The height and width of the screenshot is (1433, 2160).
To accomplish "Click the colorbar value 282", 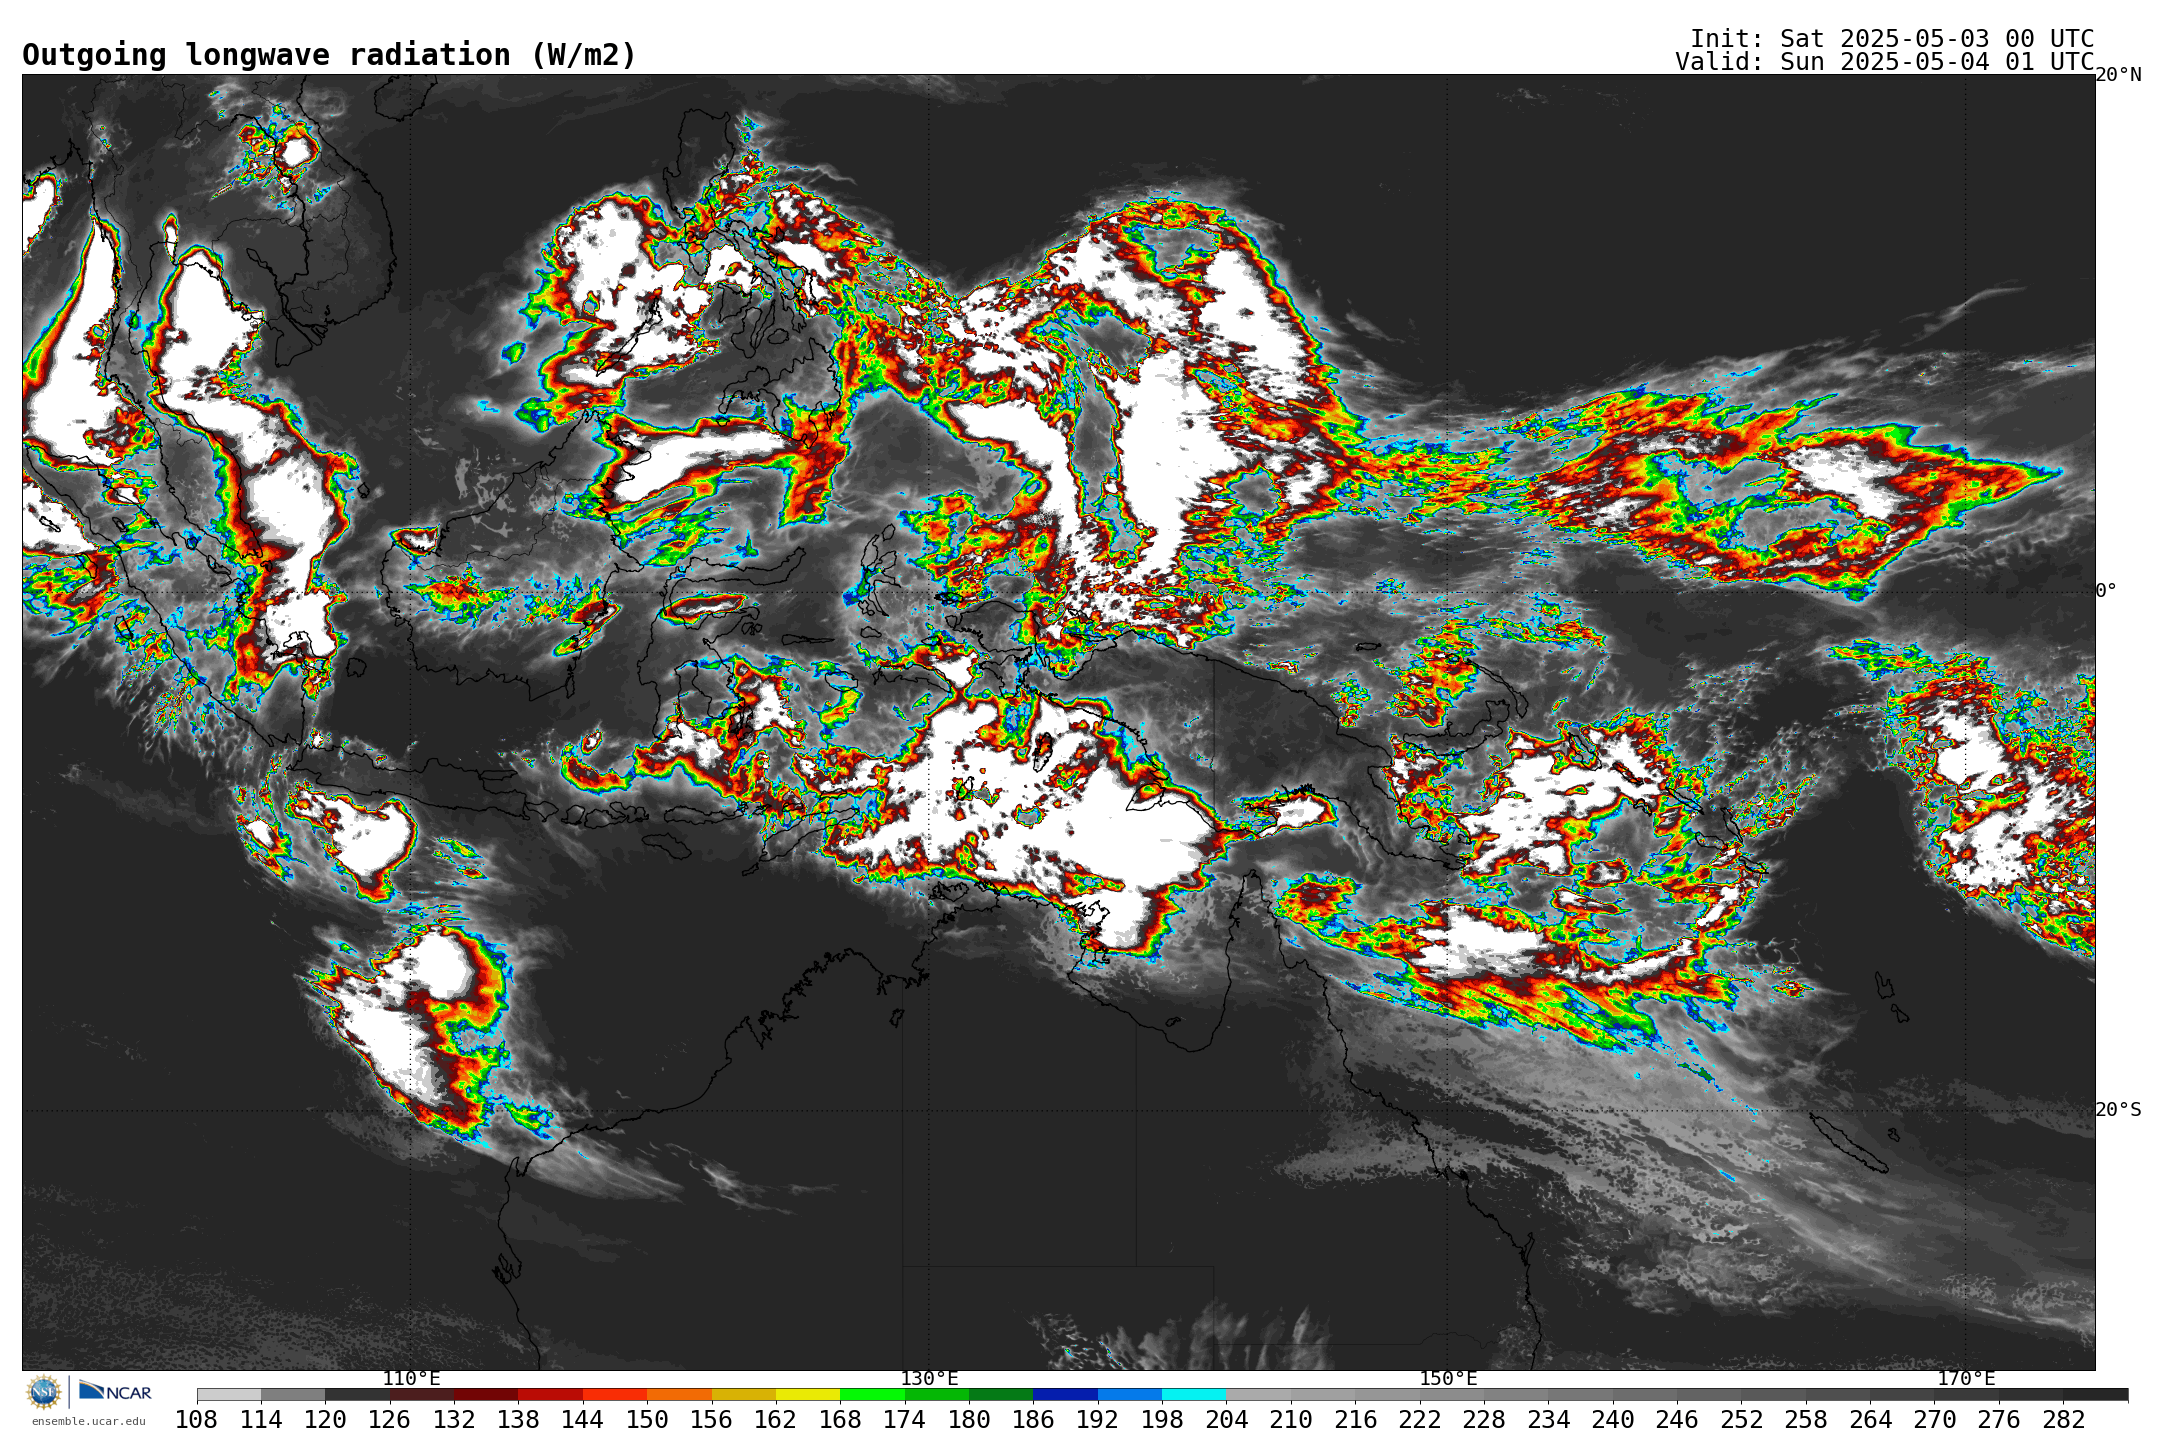I will tap(2063, 1420).
